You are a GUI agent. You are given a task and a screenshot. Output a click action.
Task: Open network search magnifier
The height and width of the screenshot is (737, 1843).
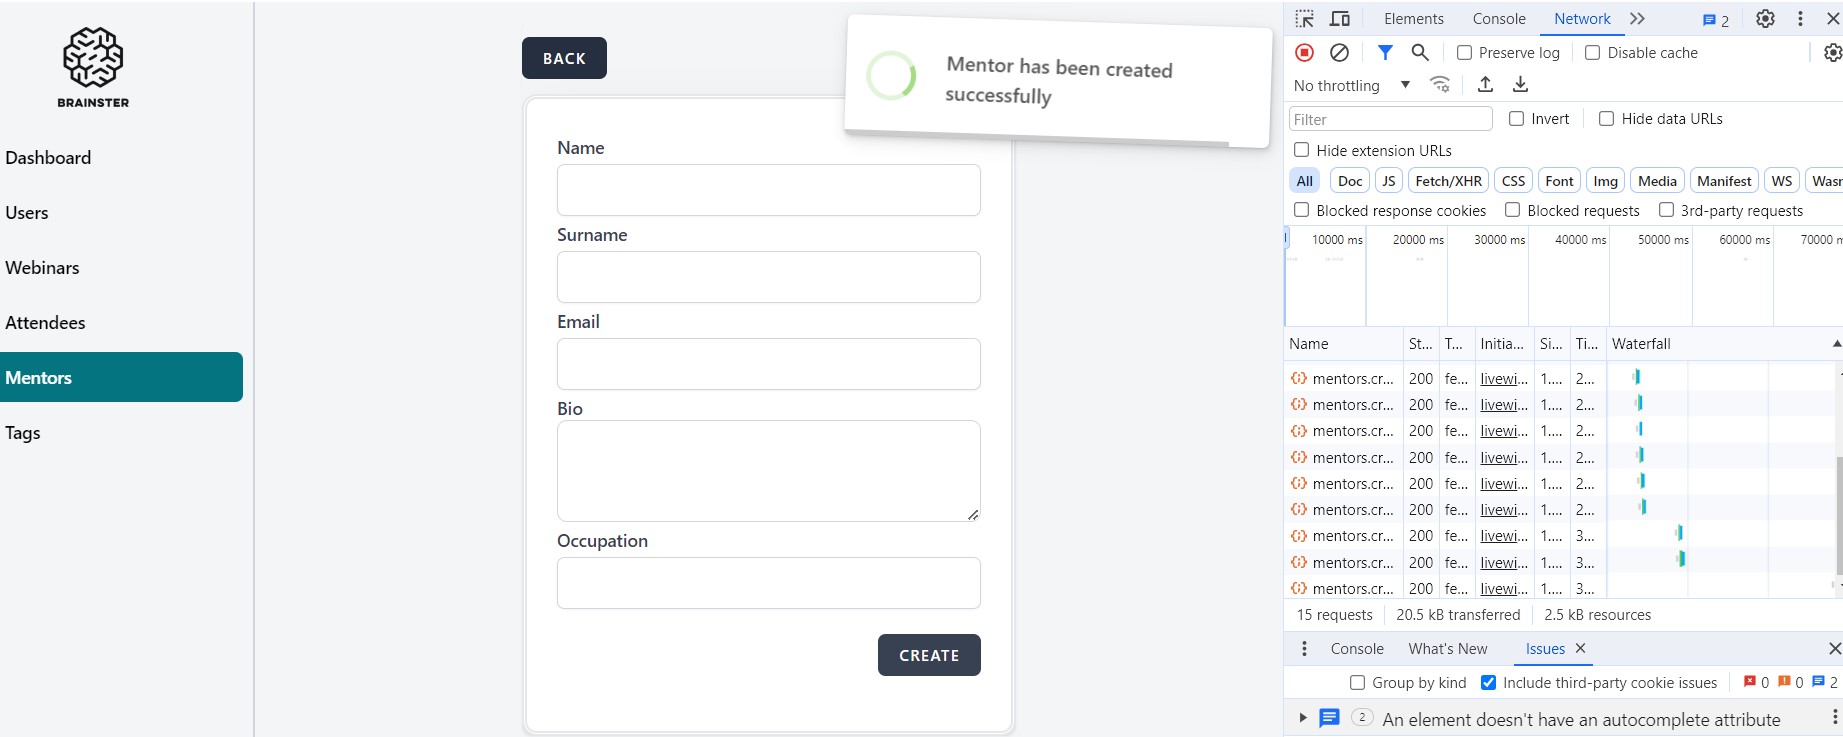point(1420,53)
